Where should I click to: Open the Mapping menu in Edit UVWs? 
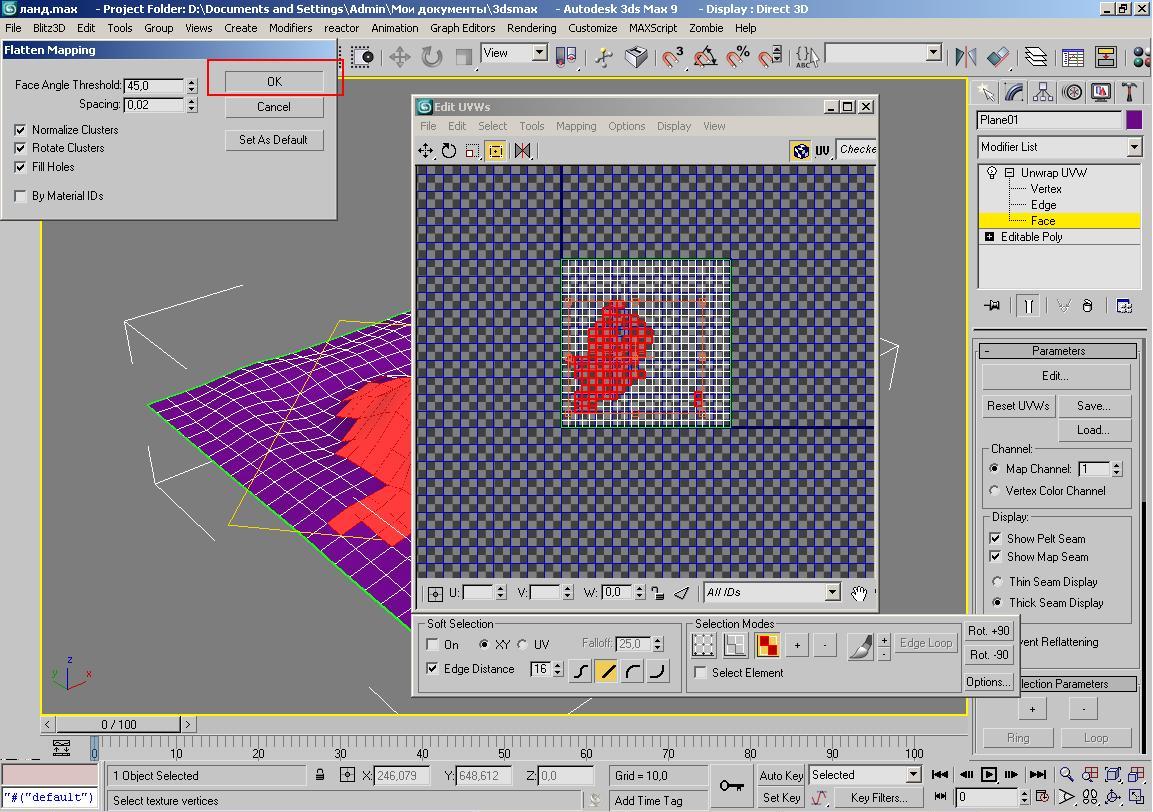coord(575,126)
